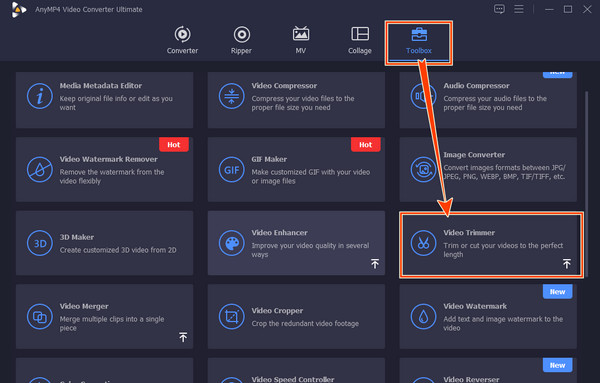Pin Video Enhancer to top arrow

[375, 263]
